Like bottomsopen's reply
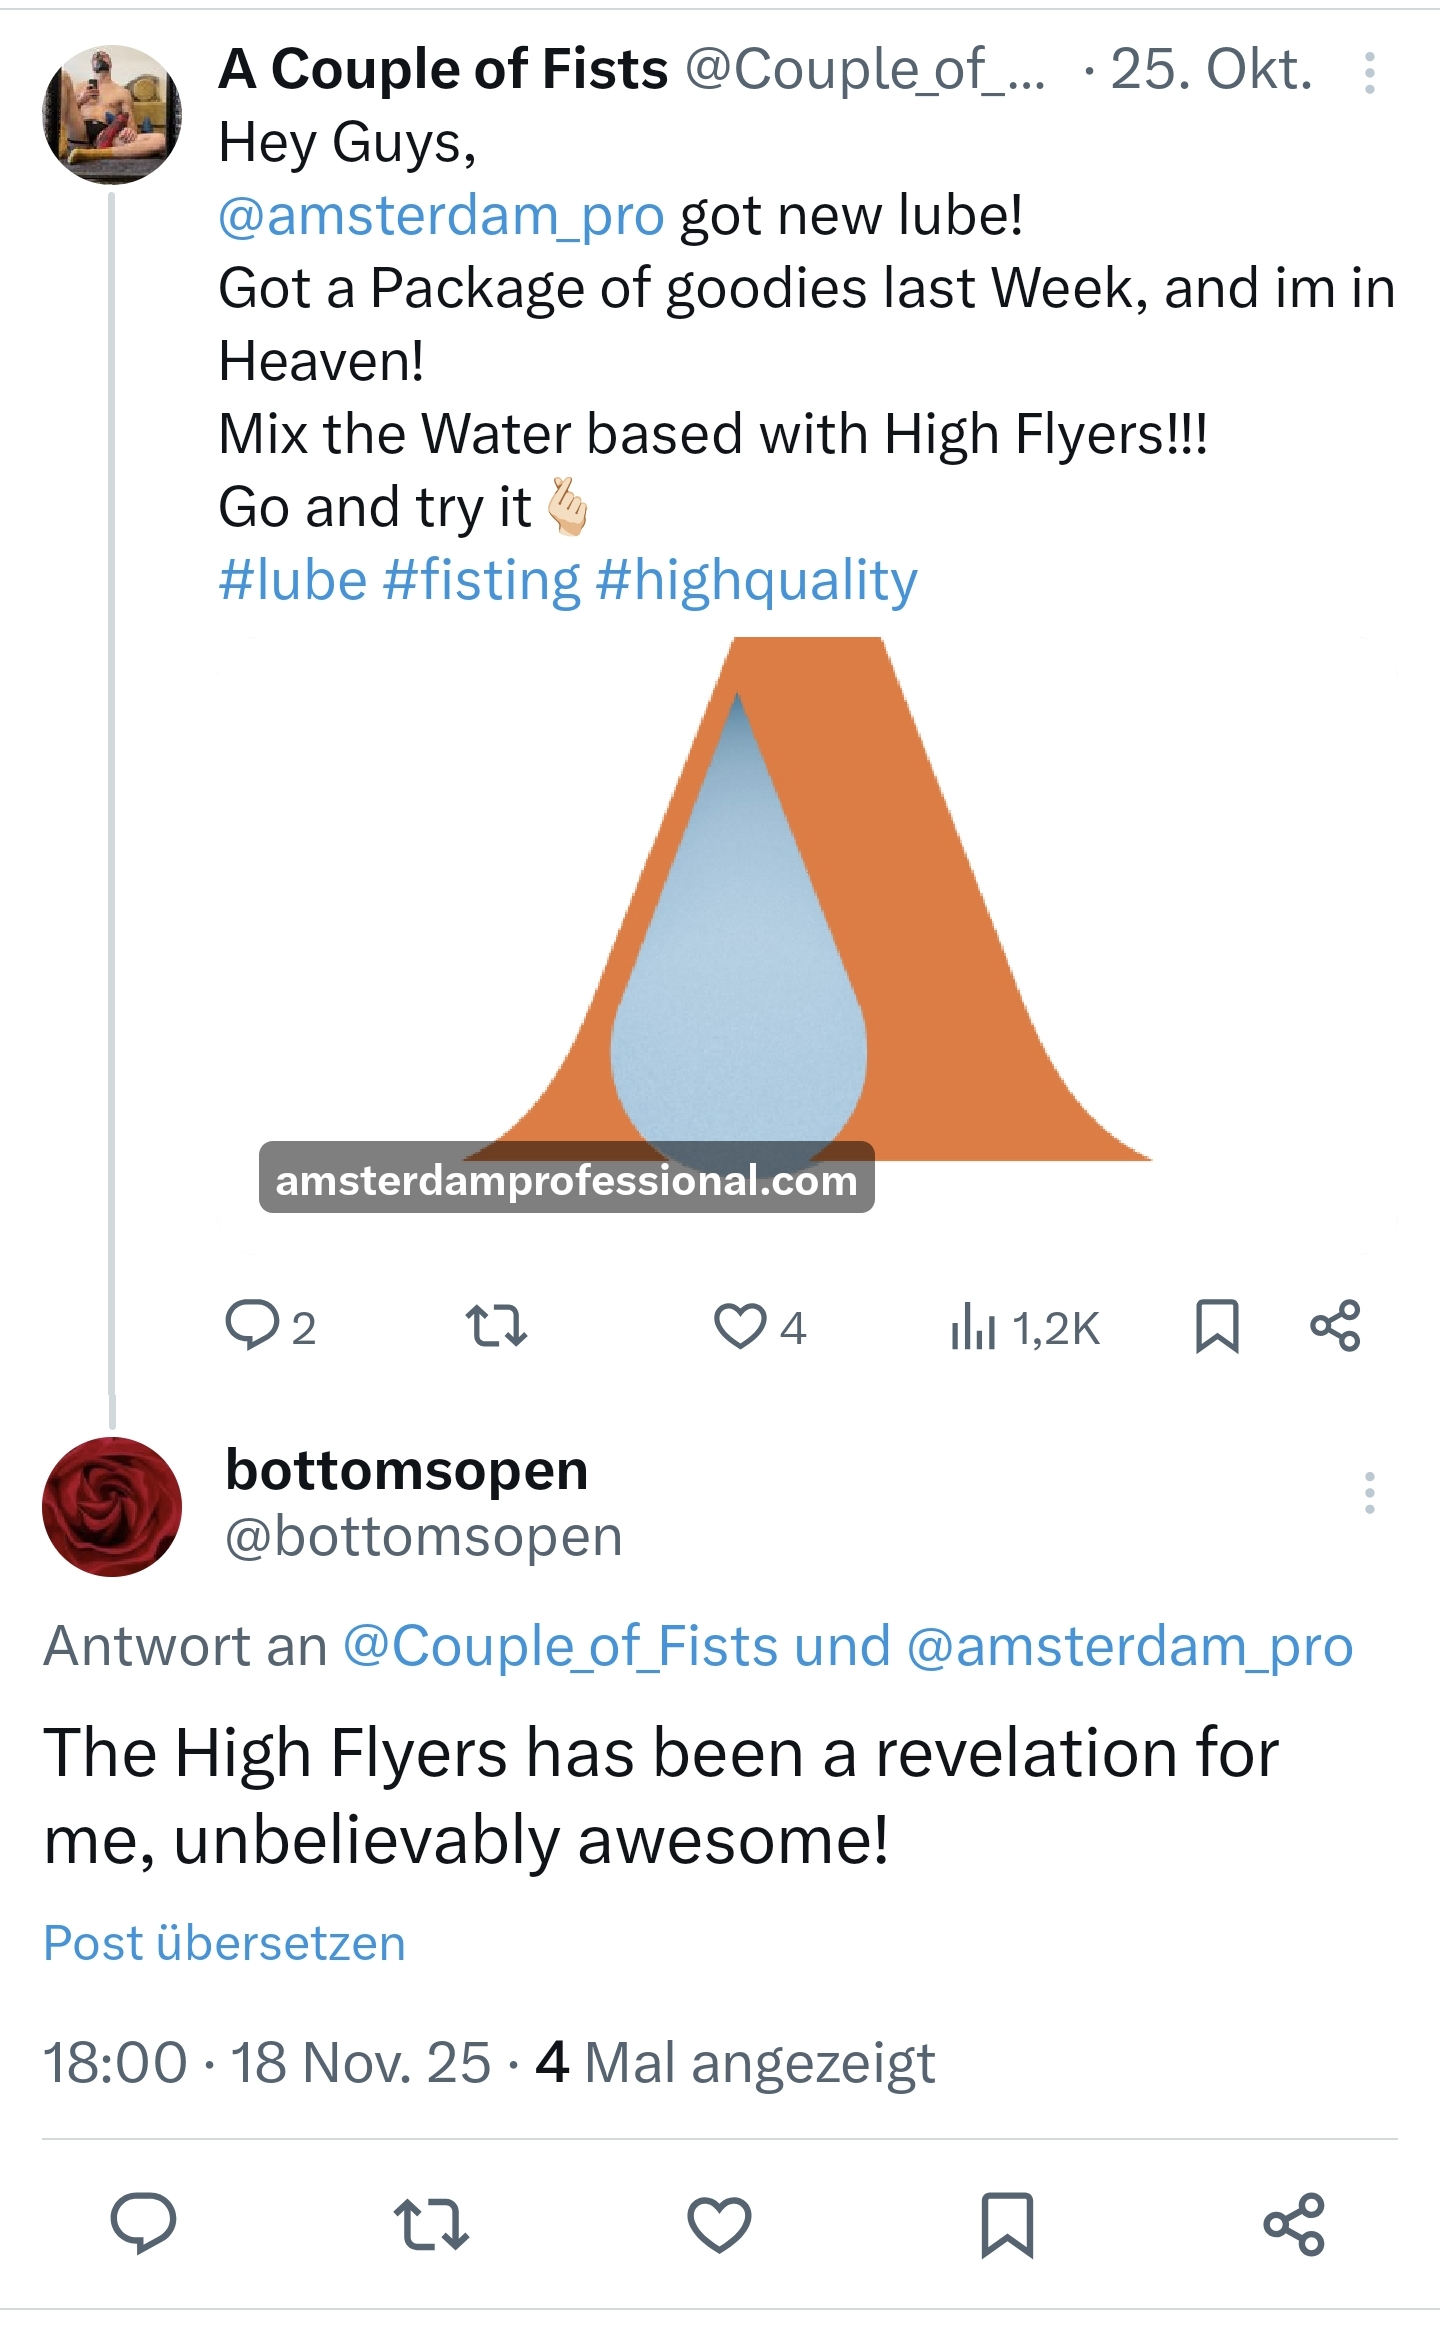This screenshot has height=2343, width=1440. click(719, 2224)
